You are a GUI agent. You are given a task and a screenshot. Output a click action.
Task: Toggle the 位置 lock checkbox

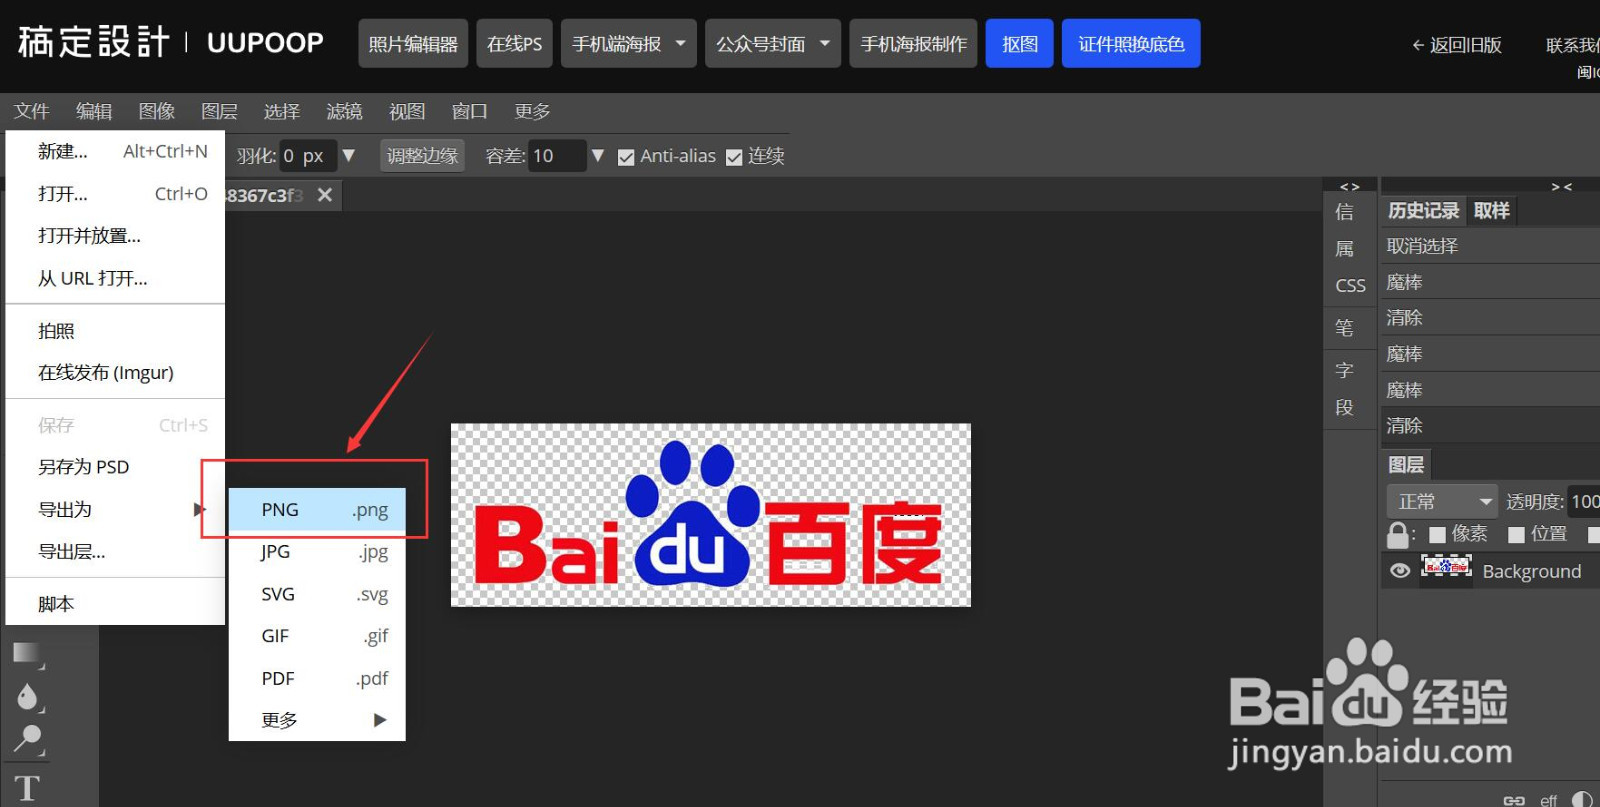[1516, 535]
